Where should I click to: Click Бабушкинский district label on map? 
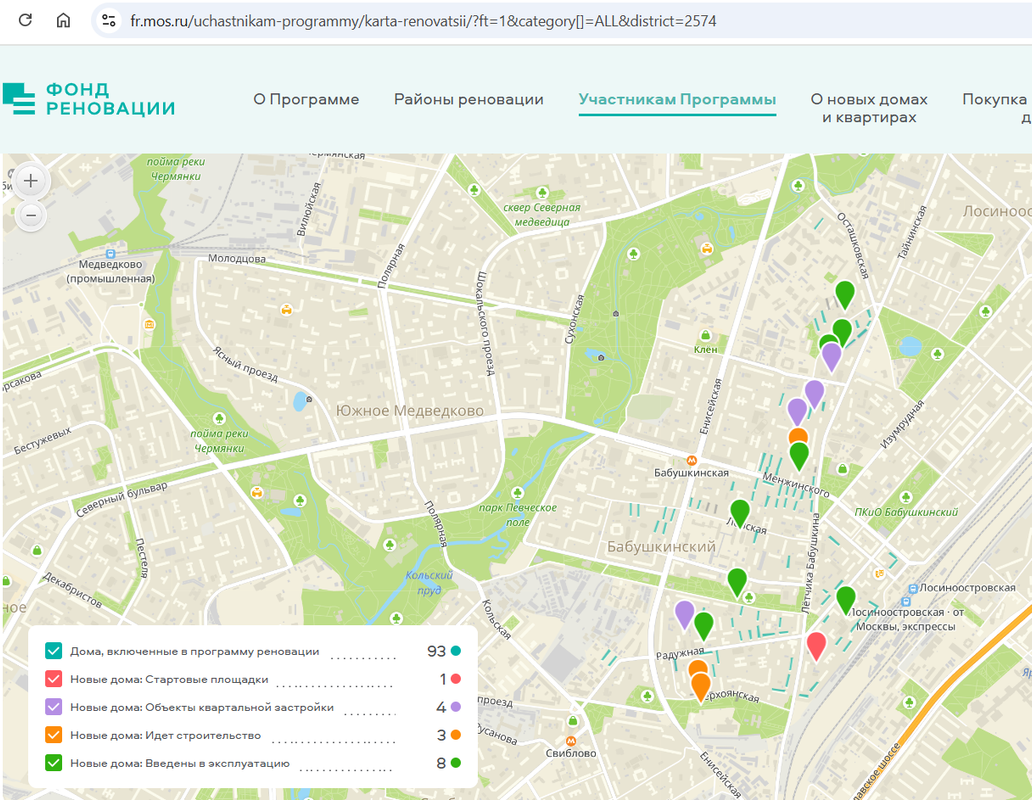pyautogui.click(x=661, y=547)
